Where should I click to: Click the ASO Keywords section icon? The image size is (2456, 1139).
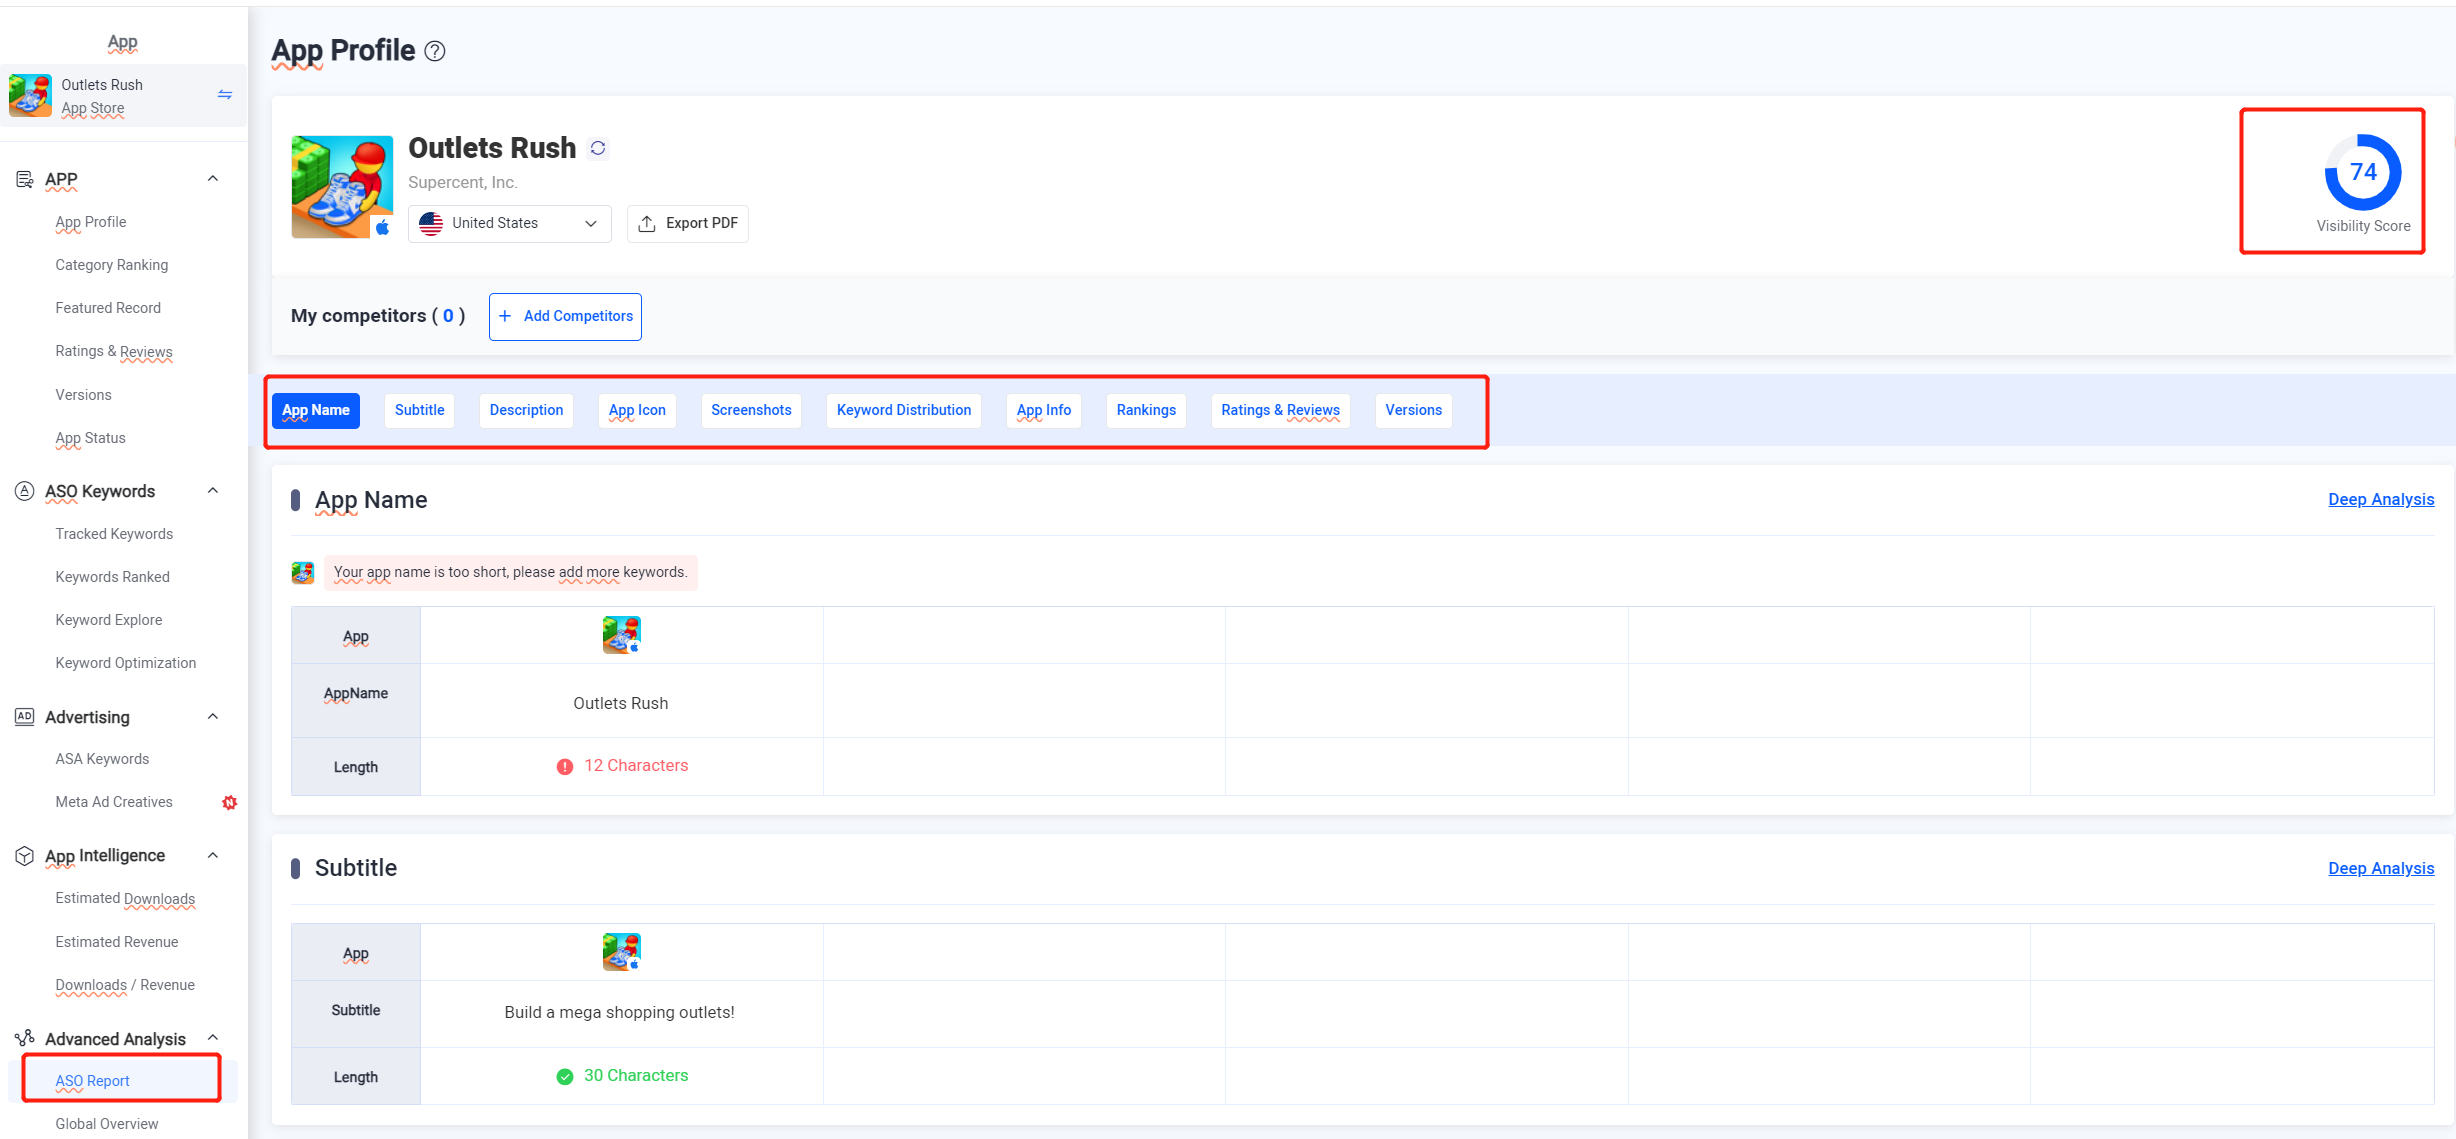25,491
